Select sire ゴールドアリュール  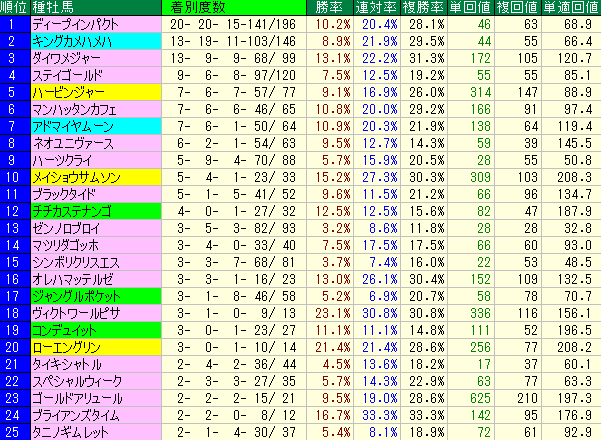[96, 398]
